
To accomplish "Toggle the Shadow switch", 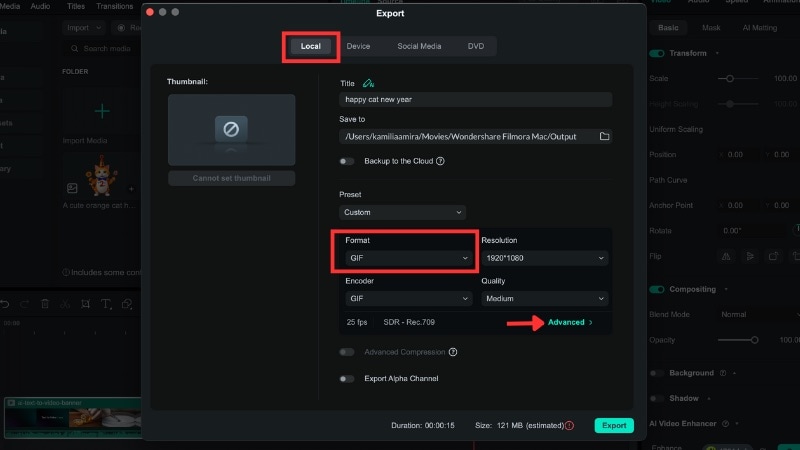I will 657,398.
